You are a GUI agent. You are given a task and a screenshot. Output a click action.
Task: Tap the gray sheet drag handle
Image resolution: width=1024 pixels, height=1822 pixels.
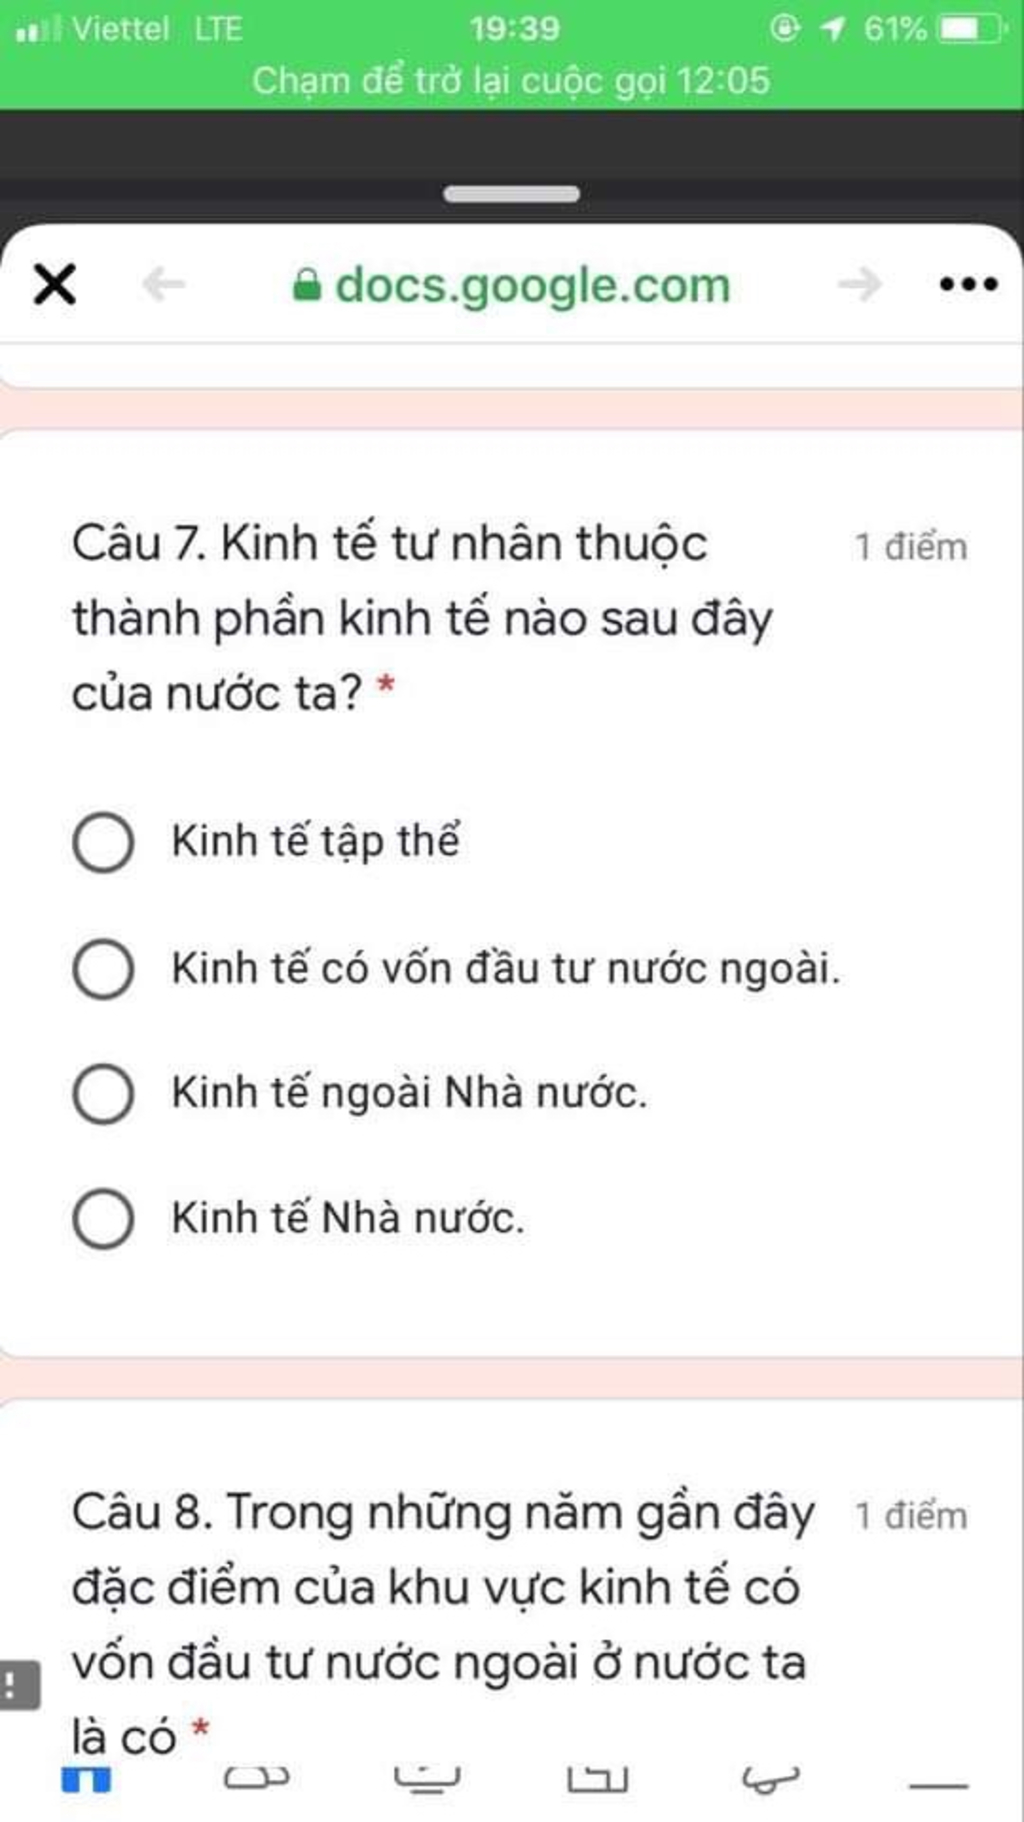click(x=512, y=194)
